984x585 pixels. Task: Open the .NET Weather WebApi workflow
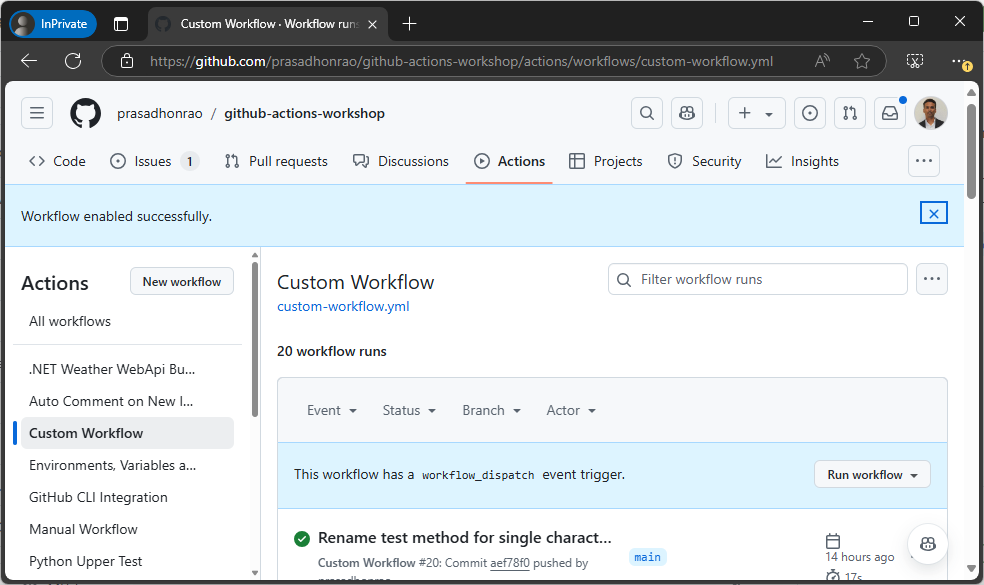112,369
